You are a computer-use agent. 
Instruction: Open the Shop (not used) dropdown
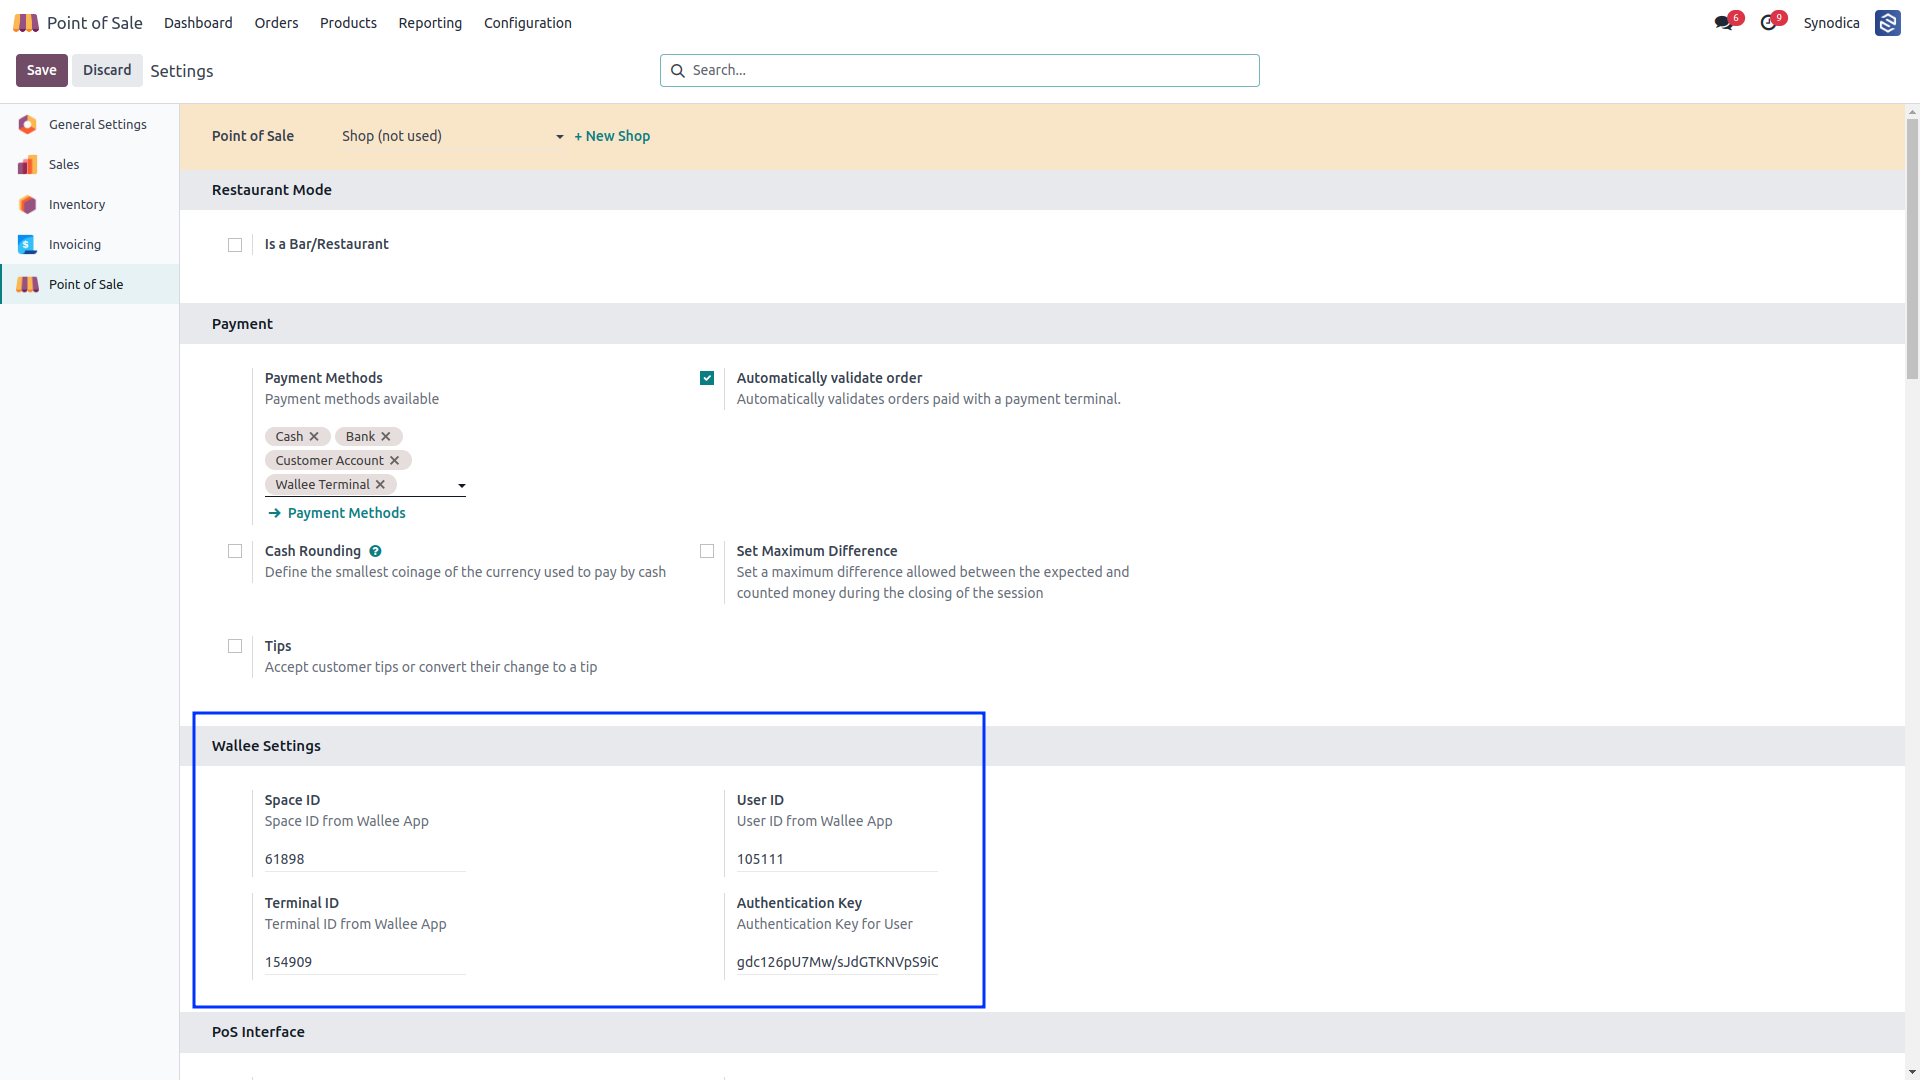pyautogui.click(x=453, y=136)
